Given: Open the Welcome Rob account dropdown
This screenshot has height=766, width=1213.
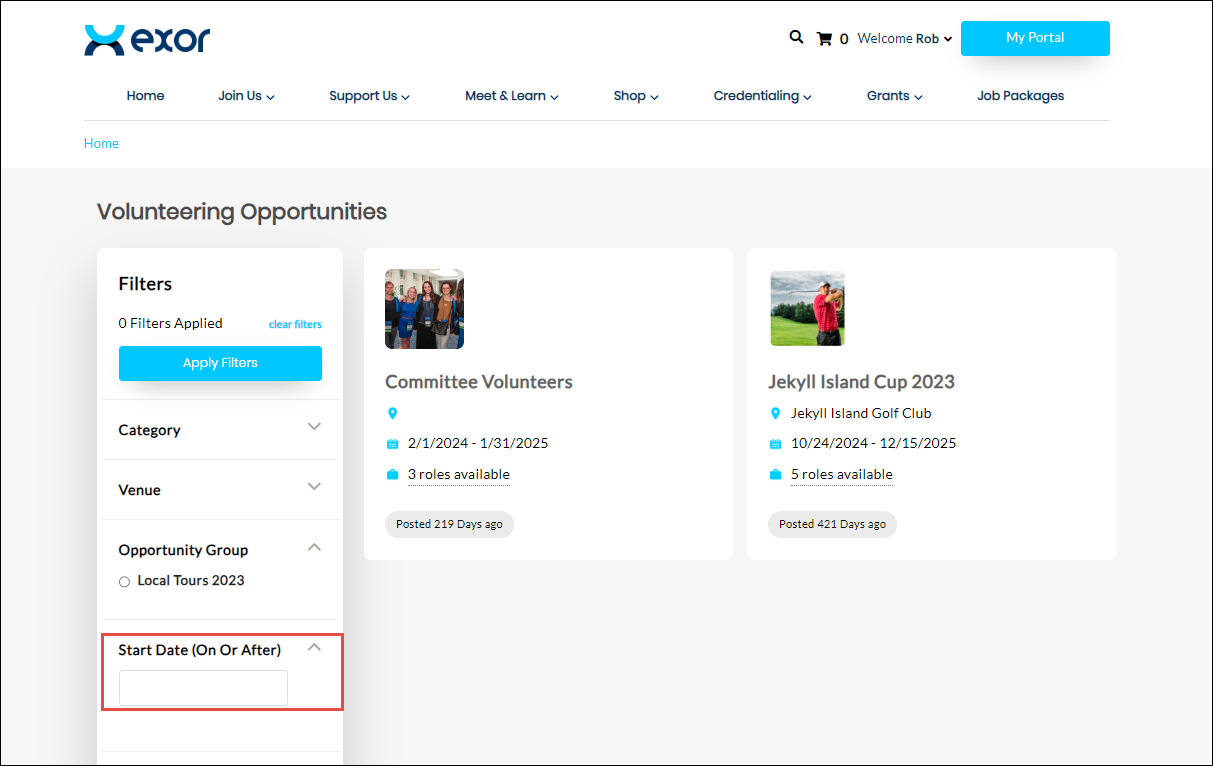Looking at the screenshot, I should pos(905,39).
